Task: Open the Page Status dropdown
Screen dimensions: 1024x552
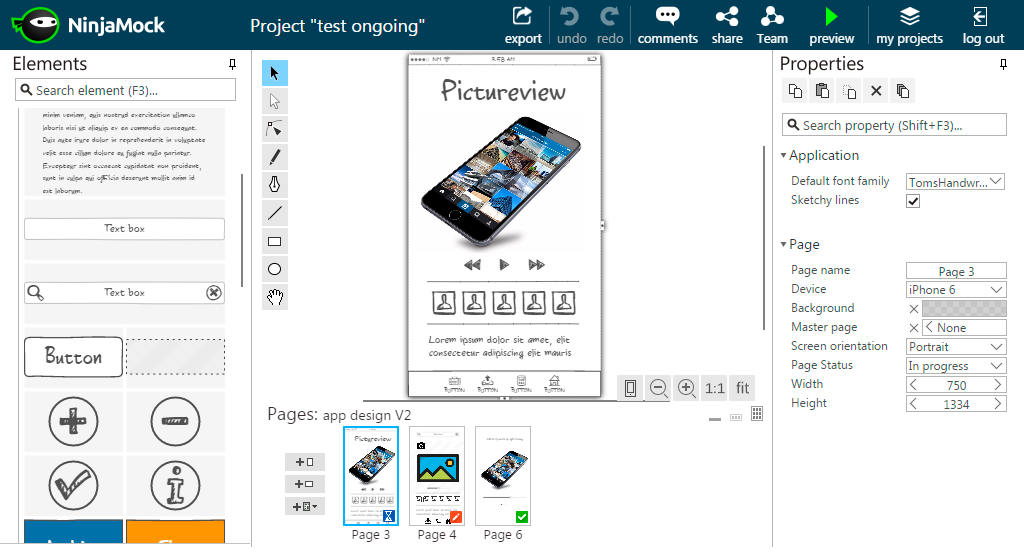Action: 955,365
